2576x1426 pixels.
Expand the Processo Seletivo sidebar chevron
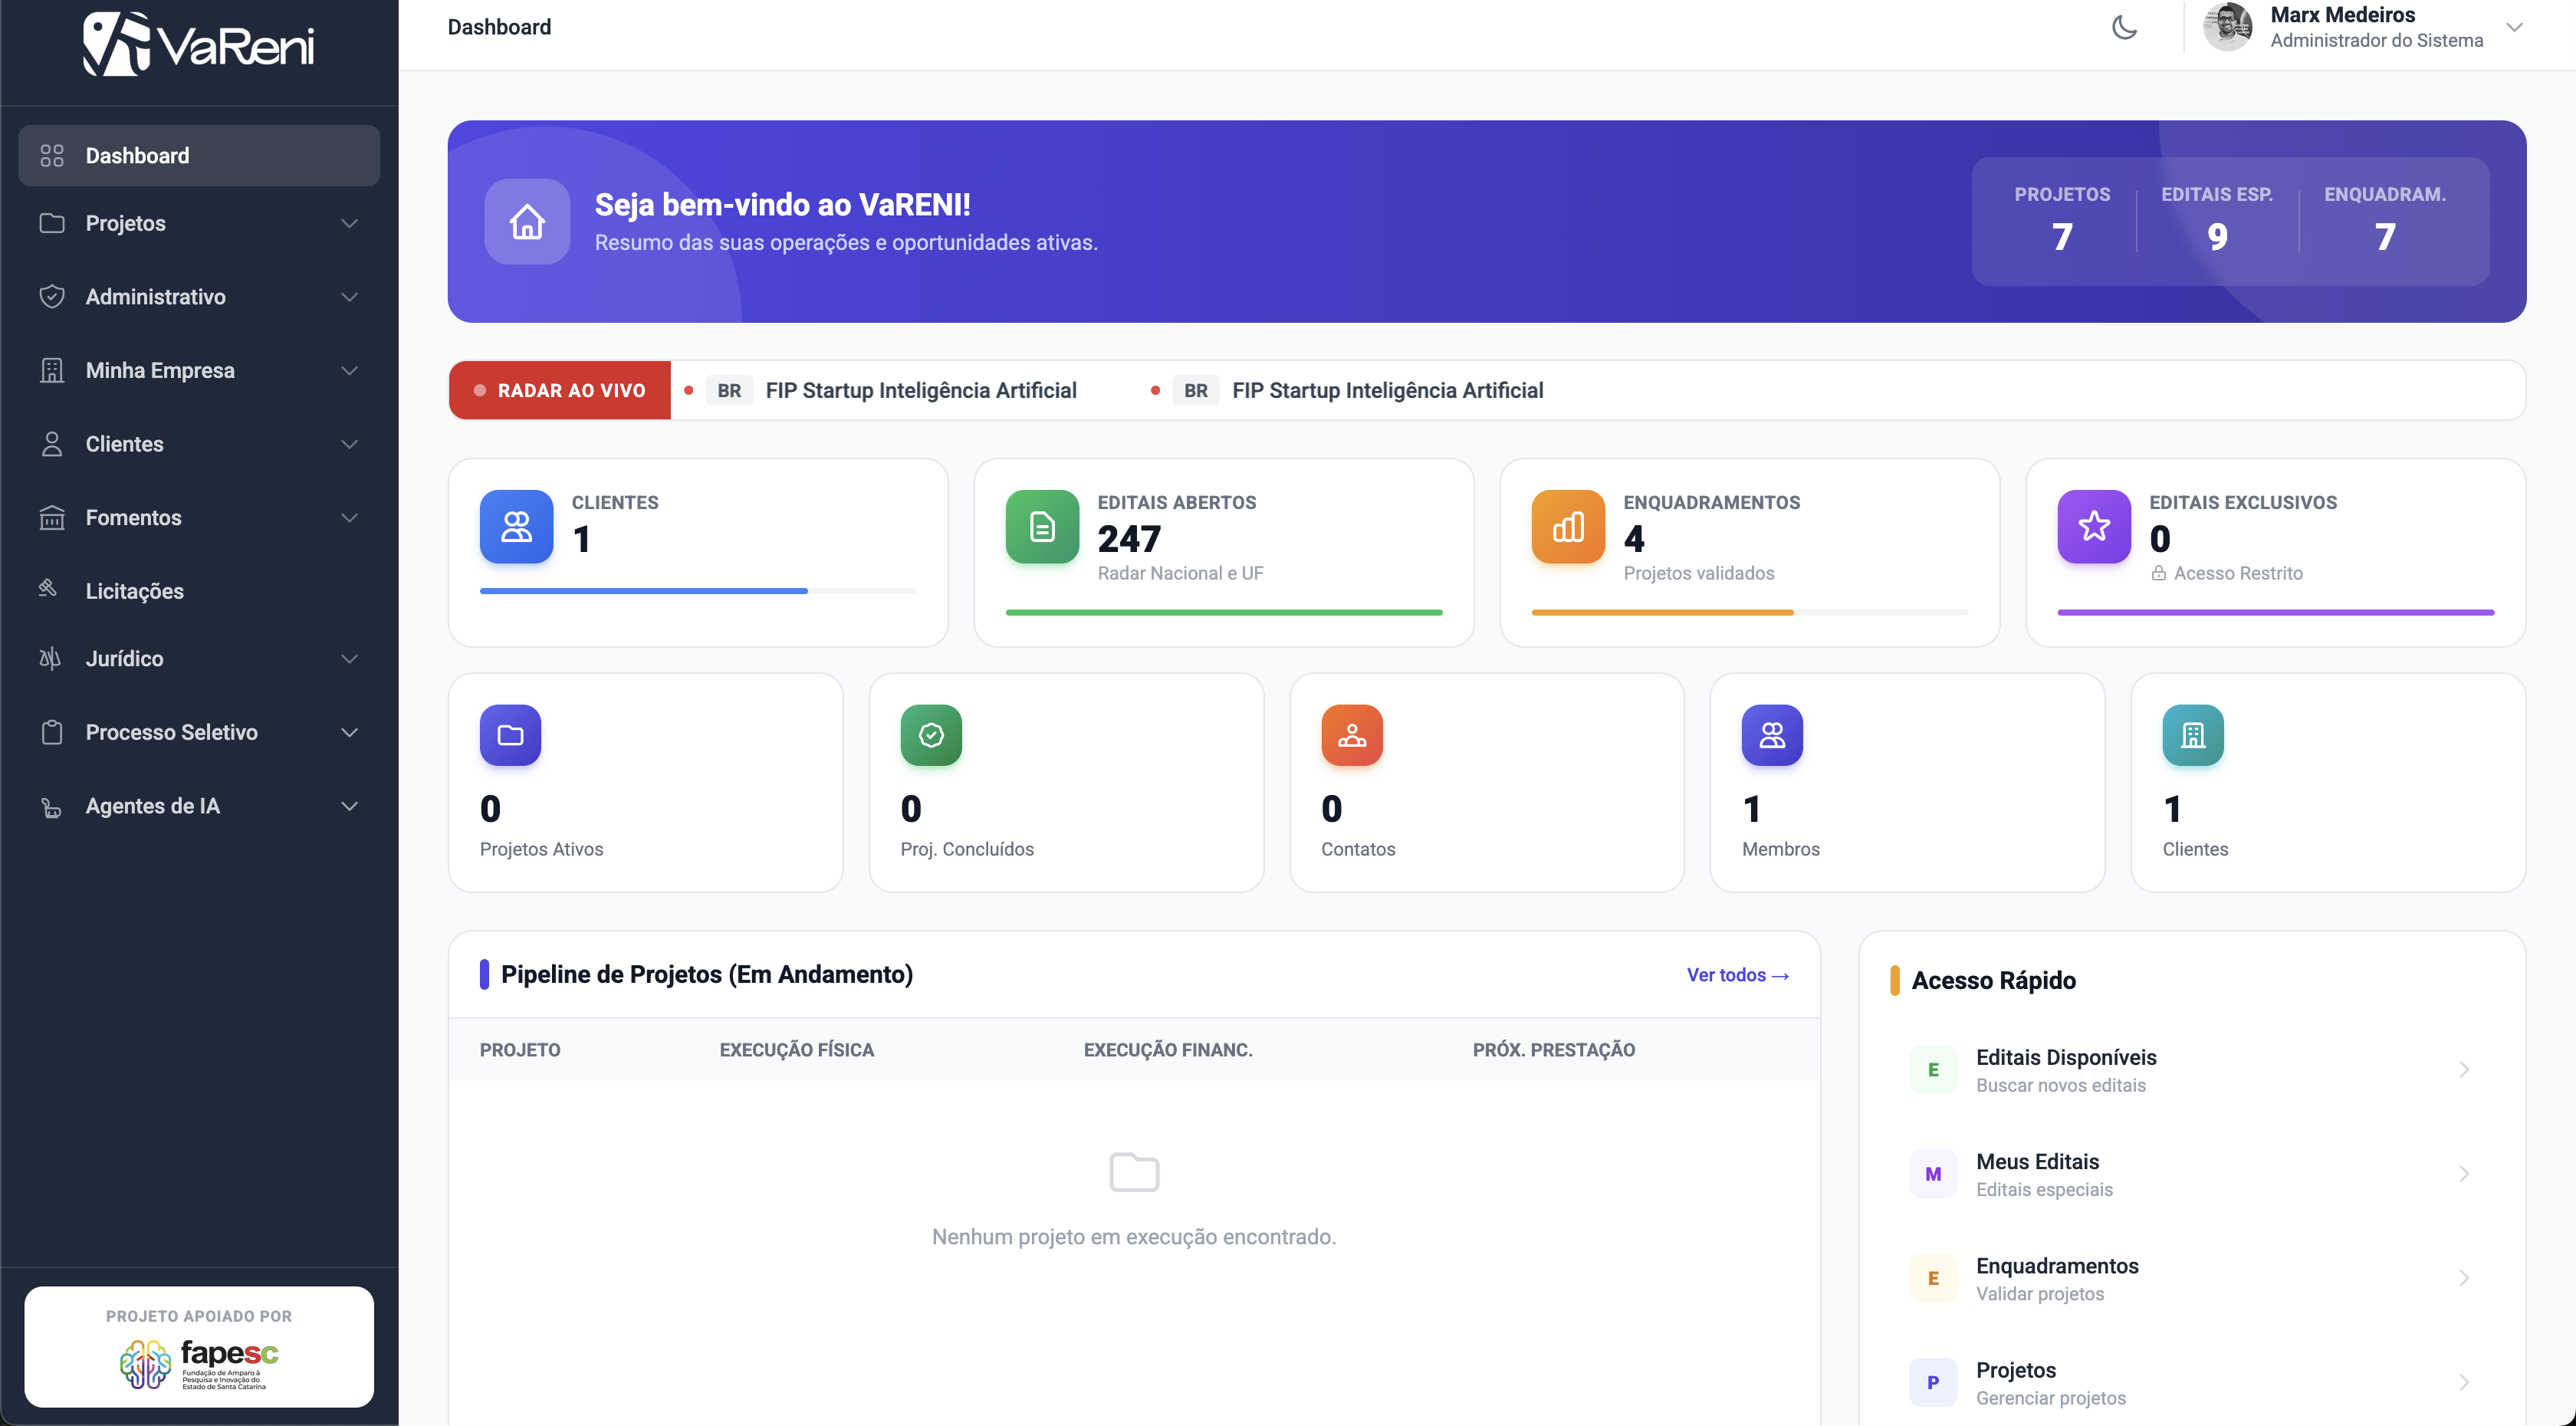click(x=349, y=732)
